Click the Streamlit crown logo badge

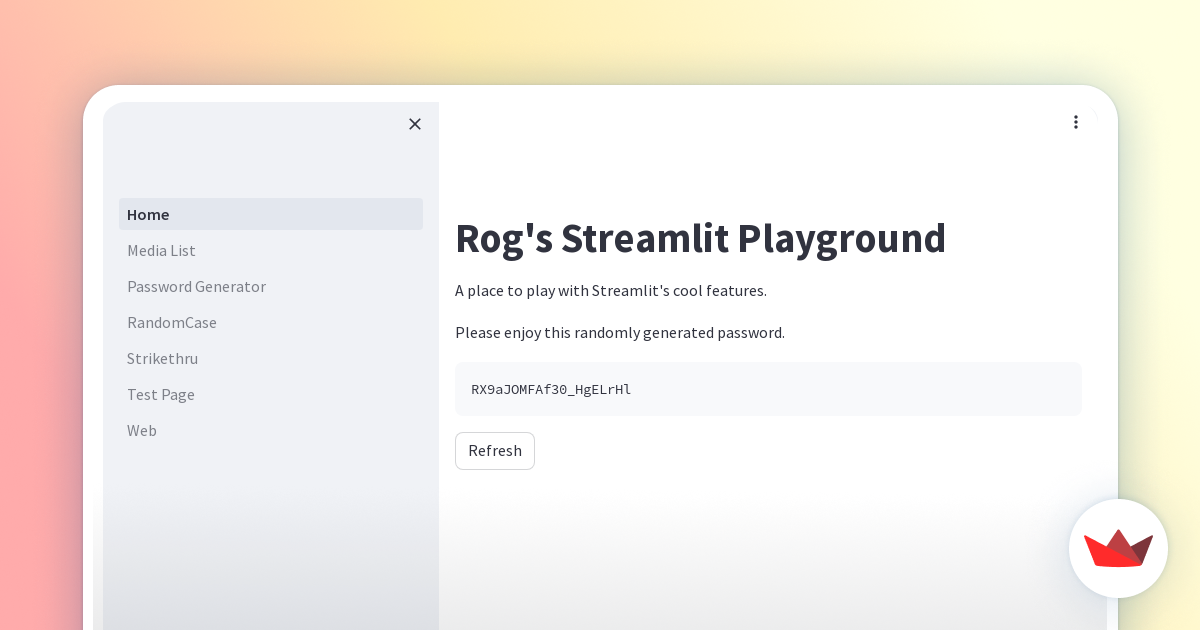pyautogui.click(x=1118, y=548)
